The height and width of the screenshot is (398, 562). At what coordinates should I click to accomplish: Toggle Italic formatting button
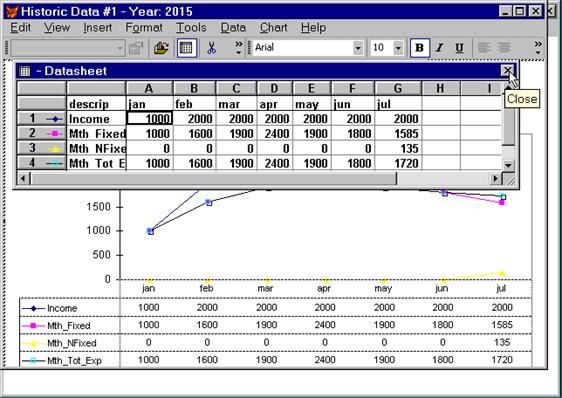[439, 48]
